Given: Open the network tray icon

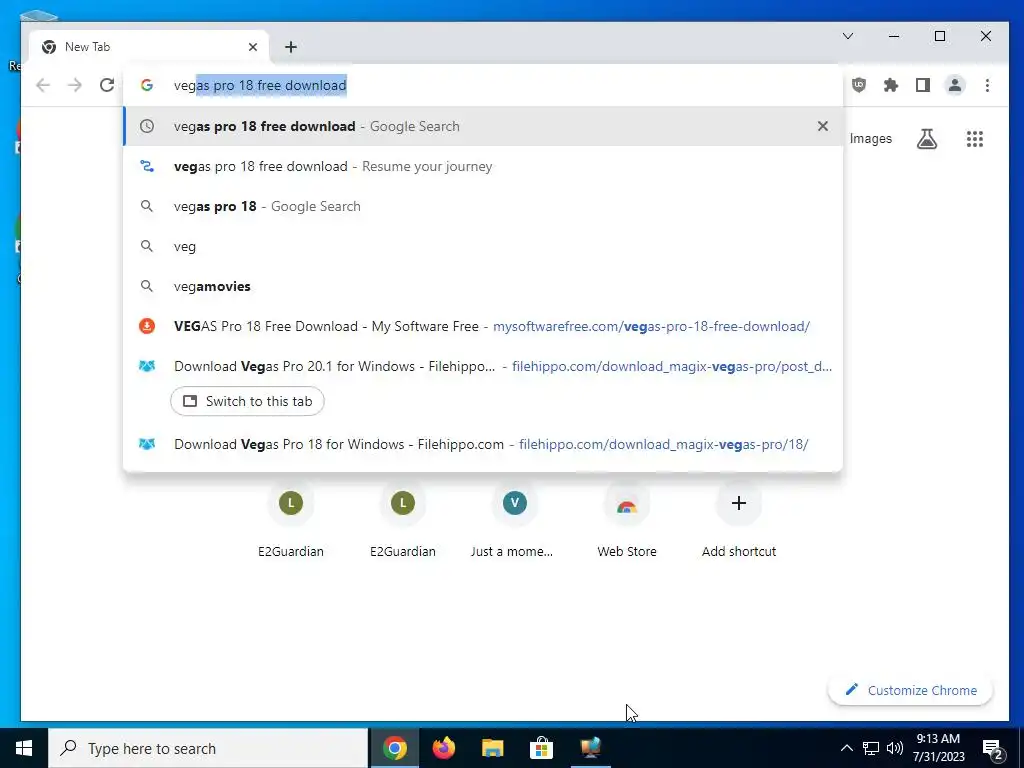Looking at the screenshot, I should (x=871, y=748).
